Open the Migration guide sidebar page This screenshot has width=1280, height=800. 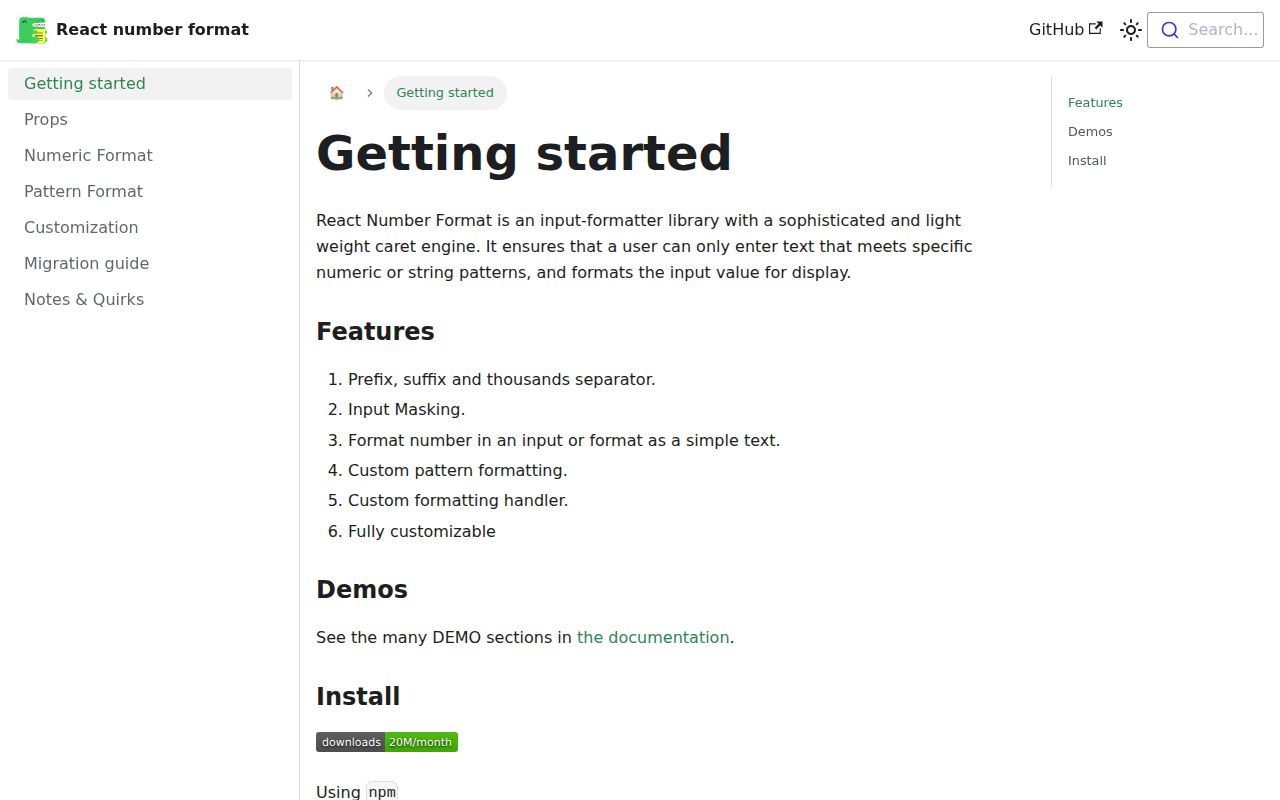click(x=150, y=264)
